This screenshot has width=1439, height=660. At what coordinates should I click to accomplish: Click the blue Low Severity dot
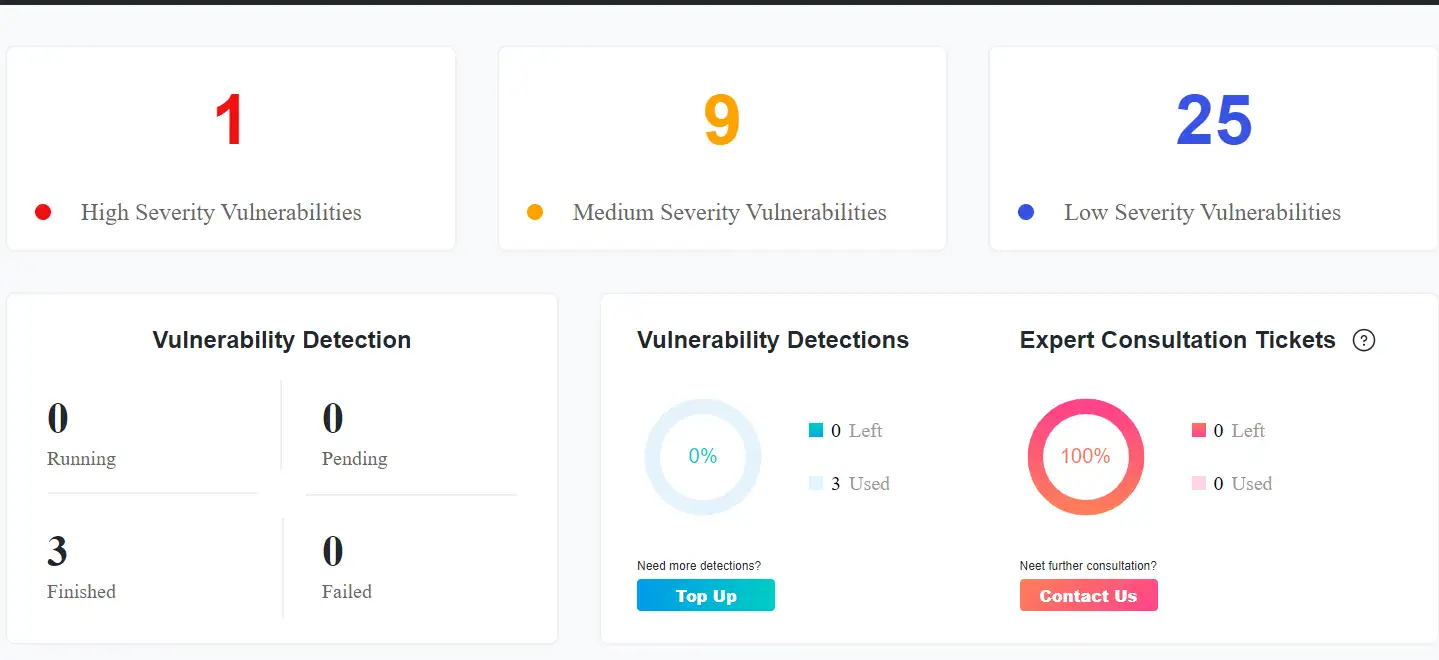[x=1026, y=212]
